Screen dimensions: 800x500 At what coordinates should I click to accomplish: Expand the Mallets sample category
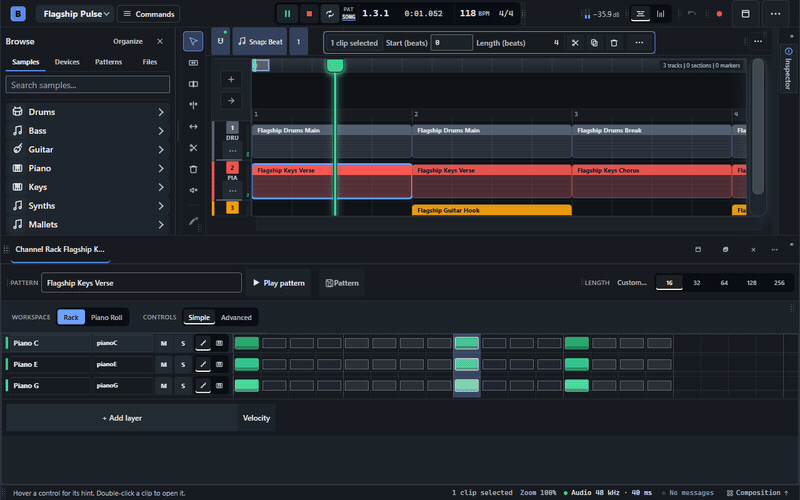(x=88, y=224)
